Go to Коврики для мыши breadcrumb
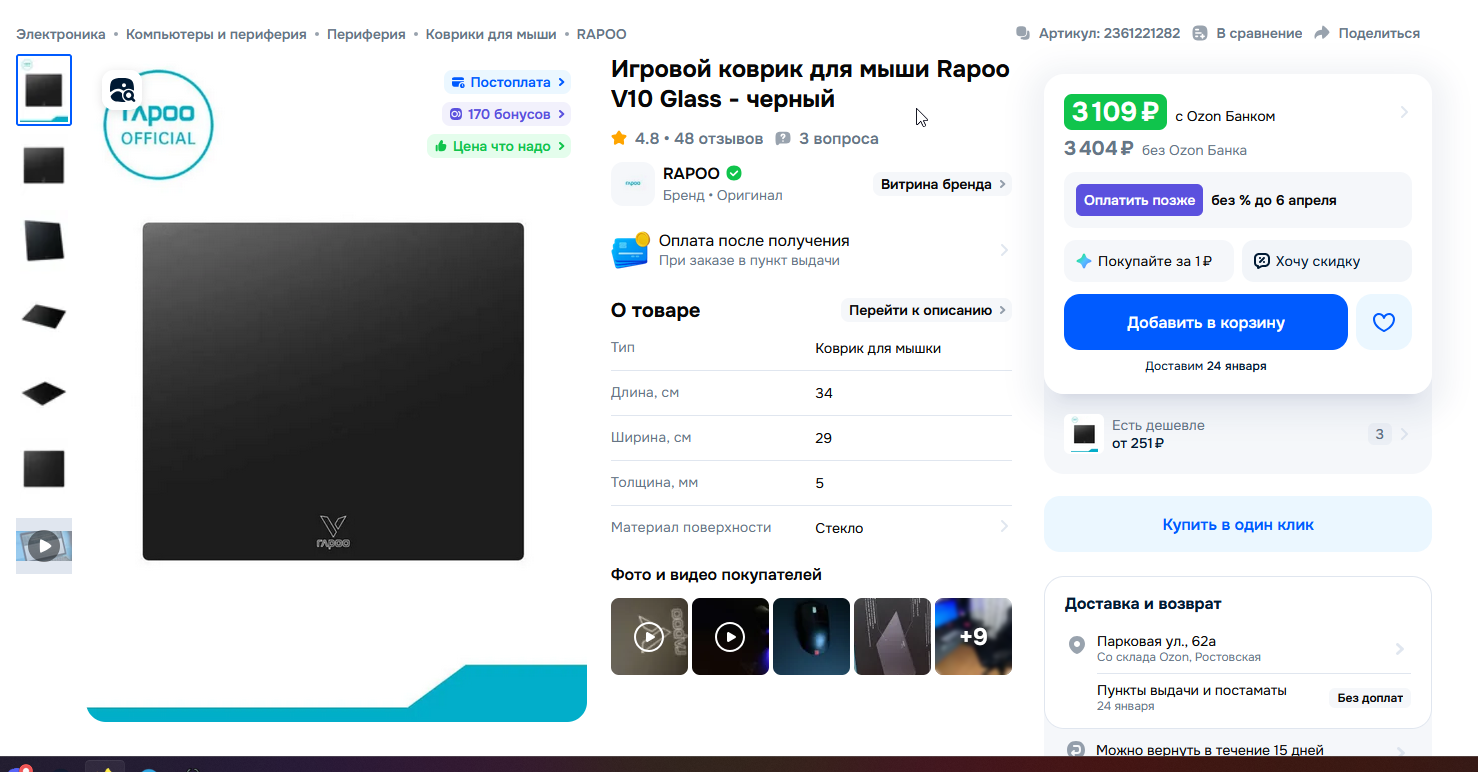The image size is (1478, 772). [x=491, y=34]
